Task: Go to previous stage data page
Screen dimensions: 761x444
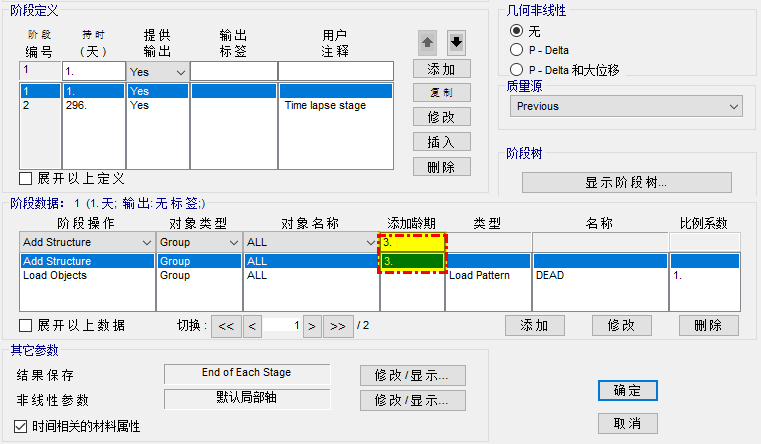Action: 252,326
